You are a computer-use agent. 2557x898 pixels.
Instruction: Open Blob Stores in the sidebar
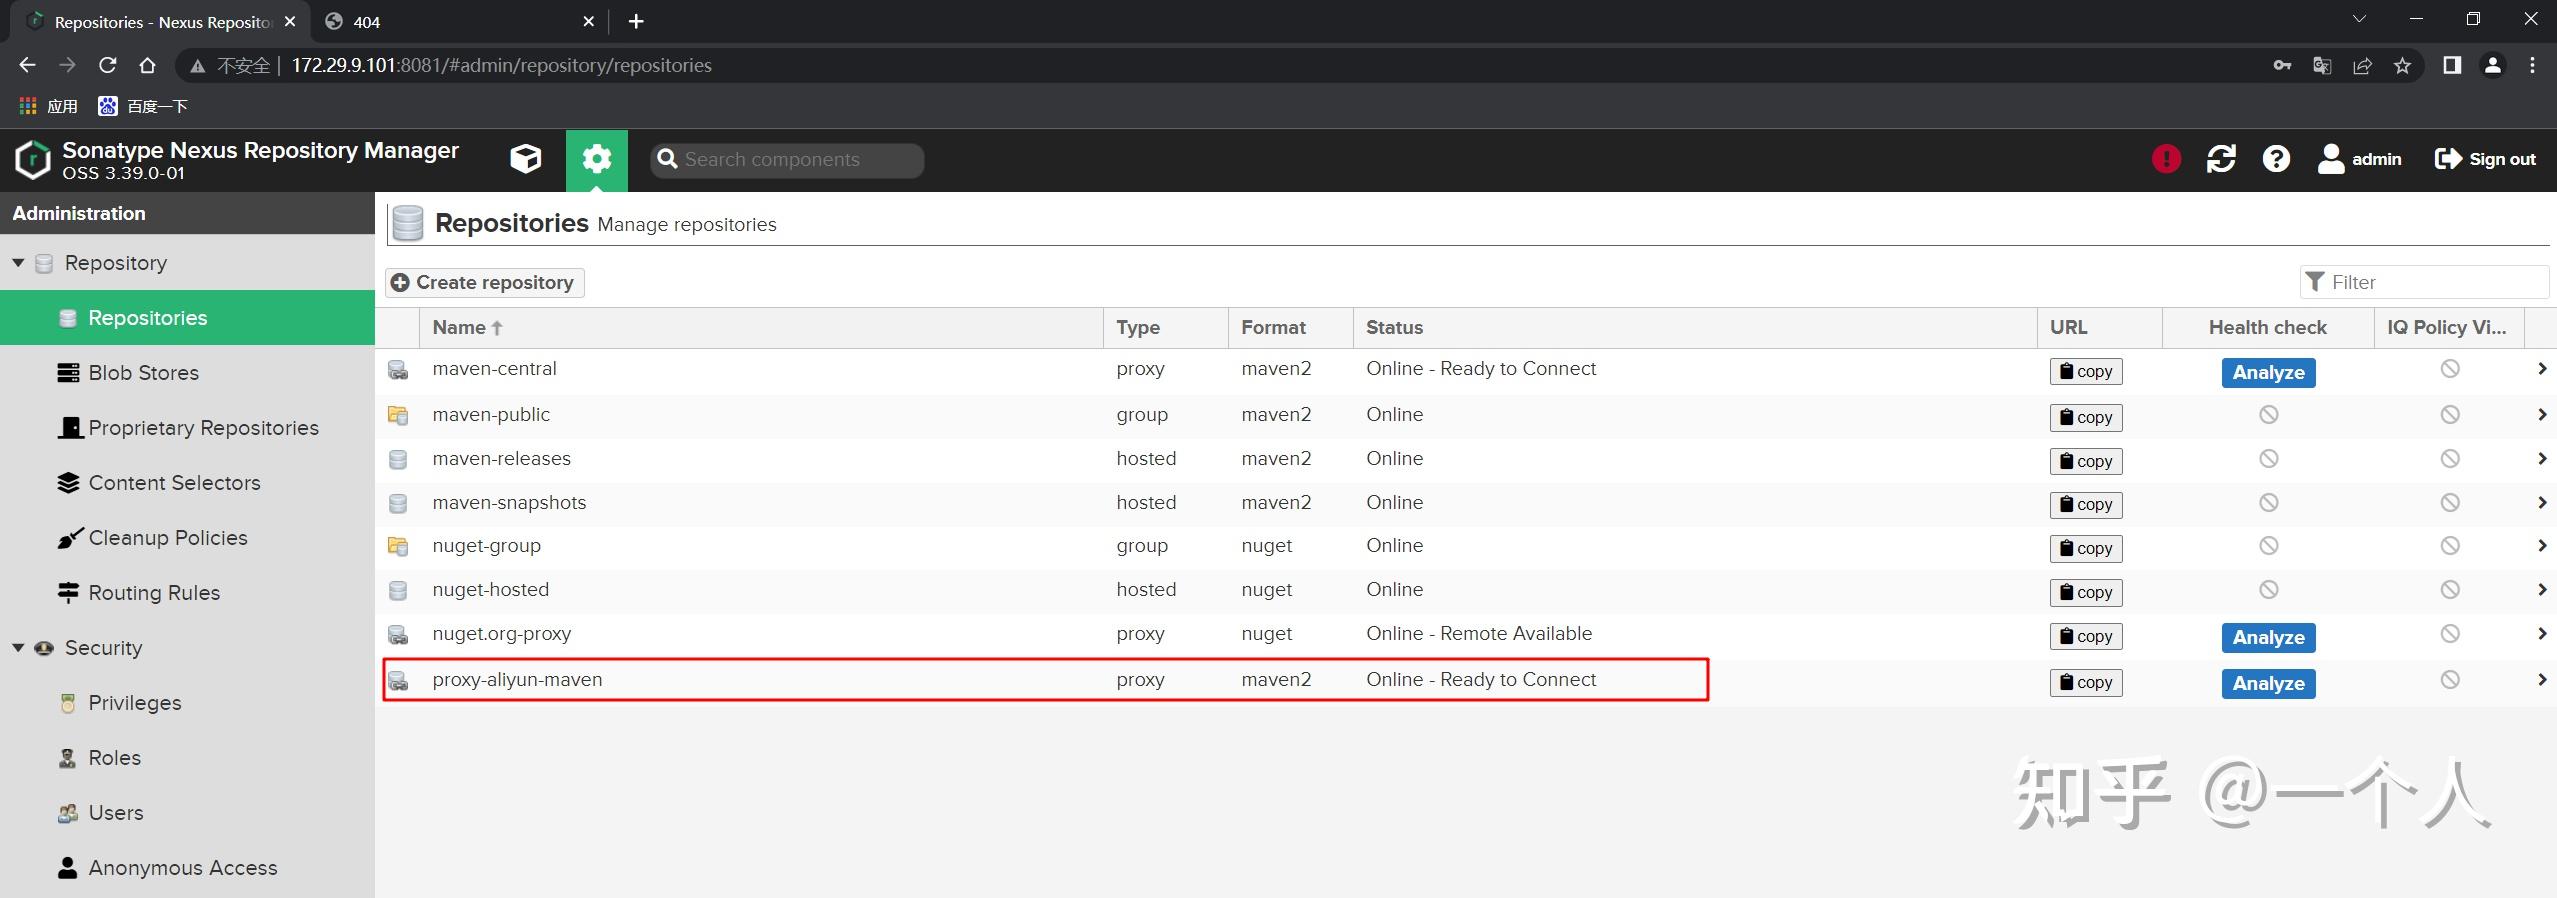143,373
